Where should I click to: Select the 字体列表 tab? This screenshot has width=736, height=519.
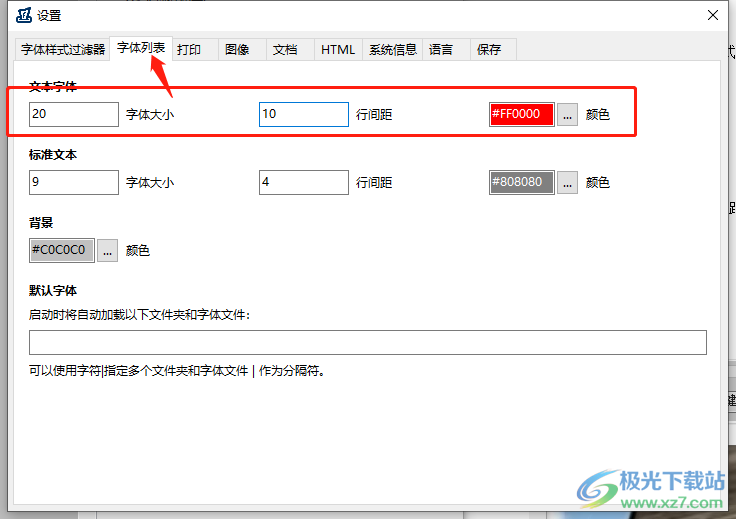point(141,48)
